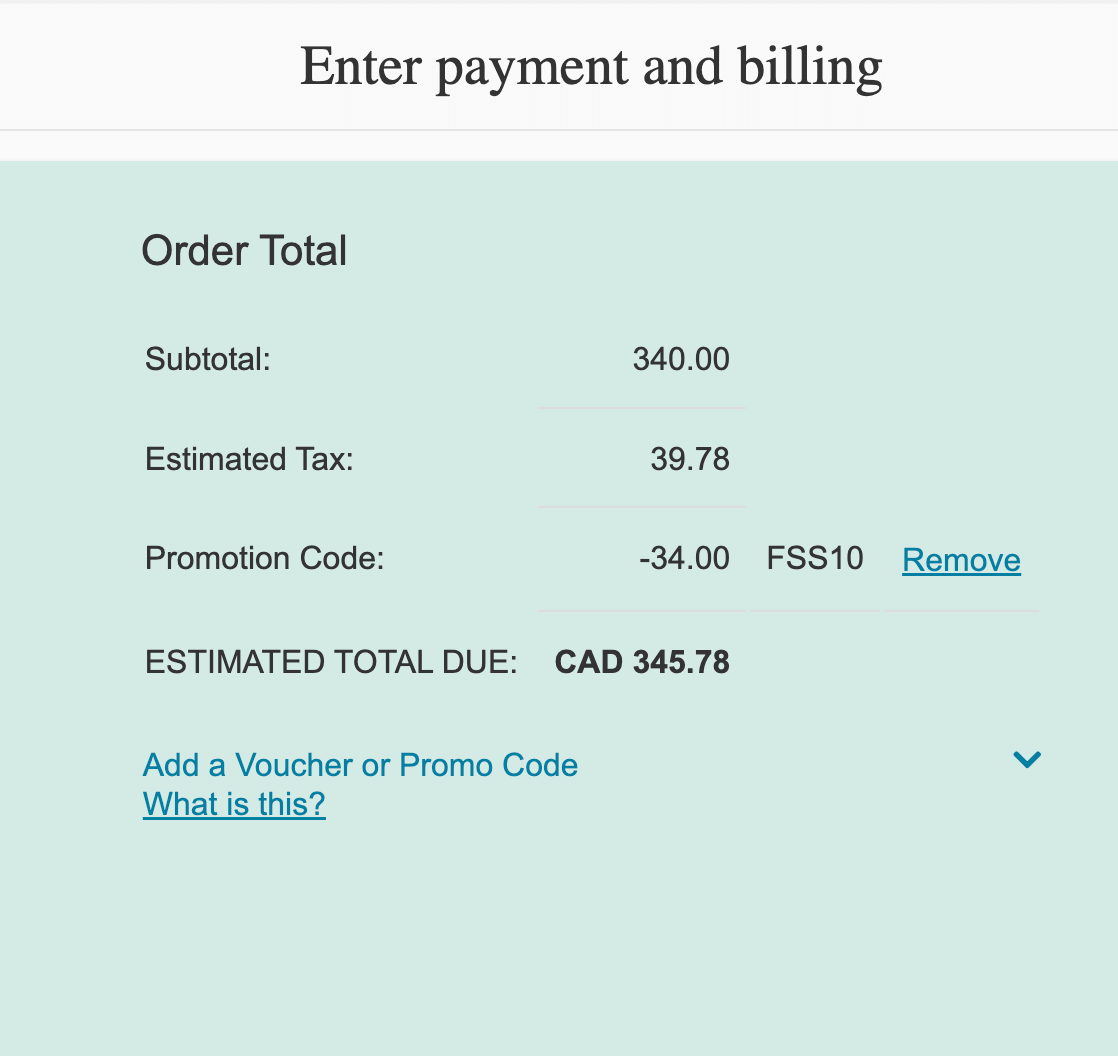This screenshot has height=1056, width=1118.
Task: Select the 39.78 estimated tax amount
Action: point(690,459)
